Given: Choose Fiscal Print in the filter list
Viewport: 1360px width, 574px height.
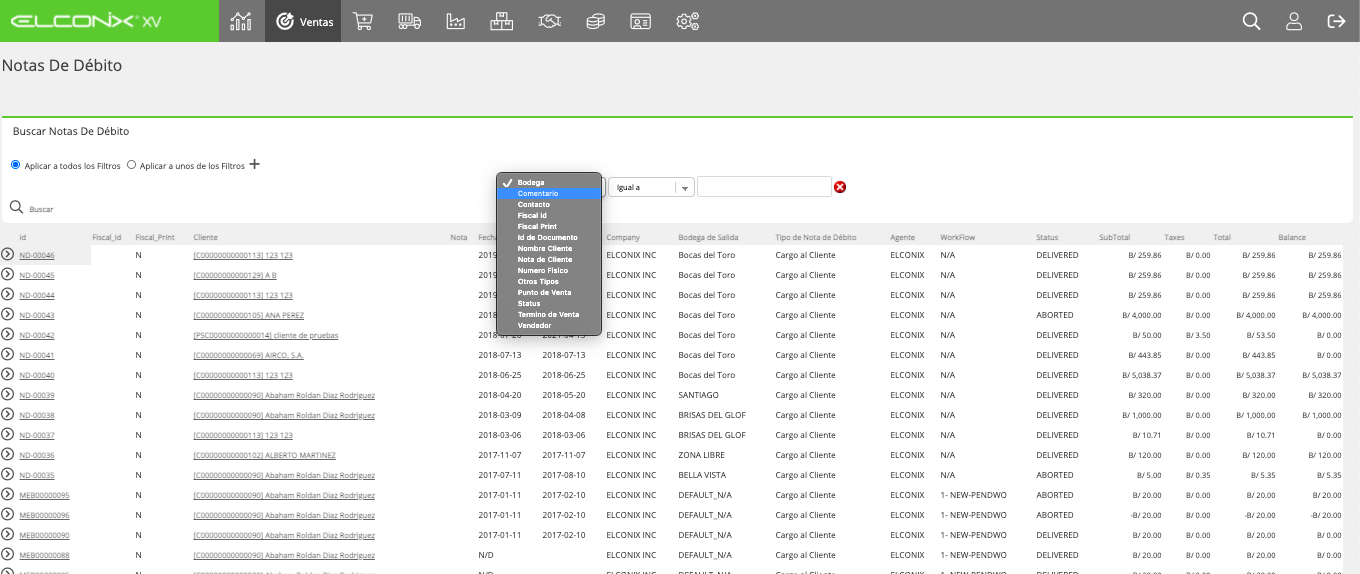Looking at the screenshot, I should pyautogui.click(x=549, y=227).
